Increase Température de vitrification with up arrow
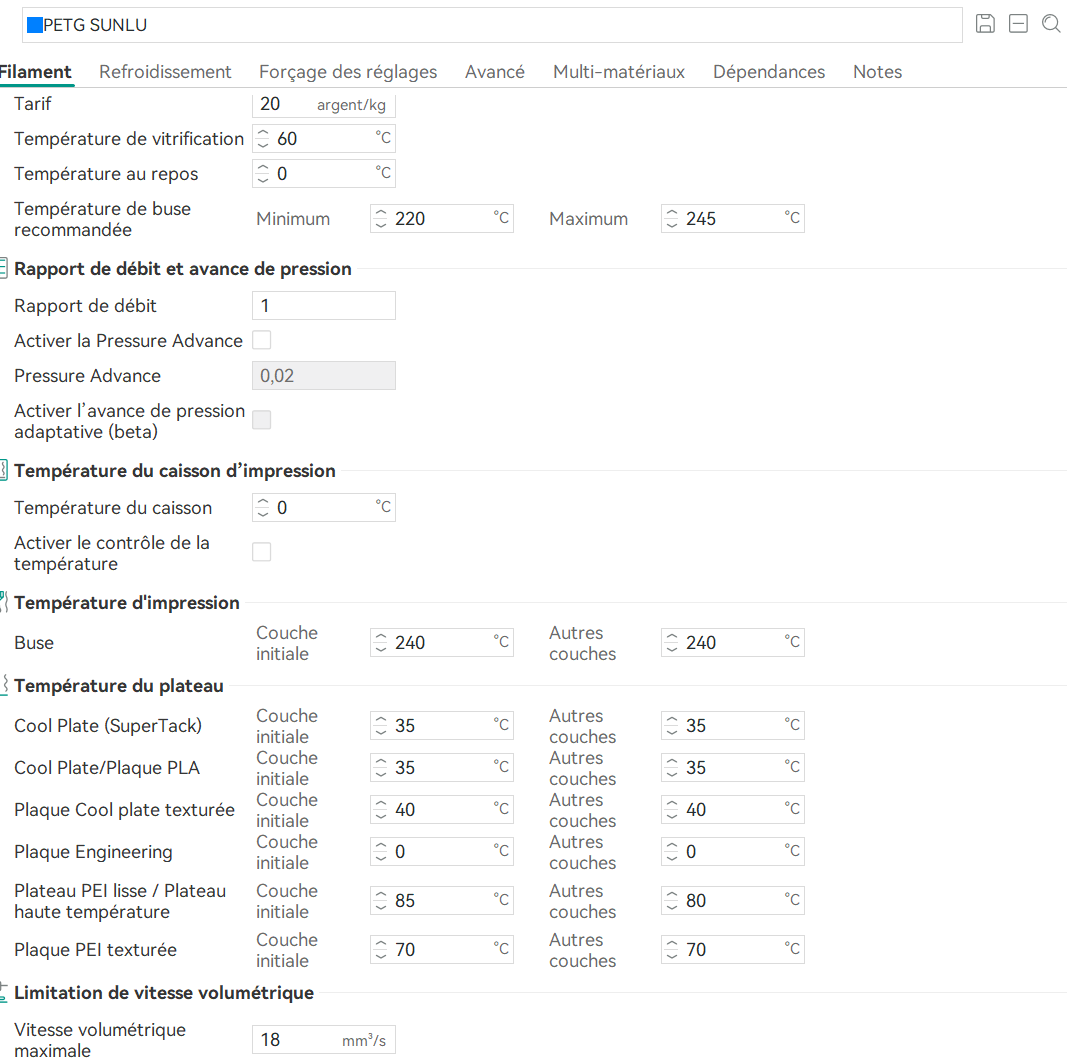The height and width of the screenshot is (1063, 1067). [263, 133]
